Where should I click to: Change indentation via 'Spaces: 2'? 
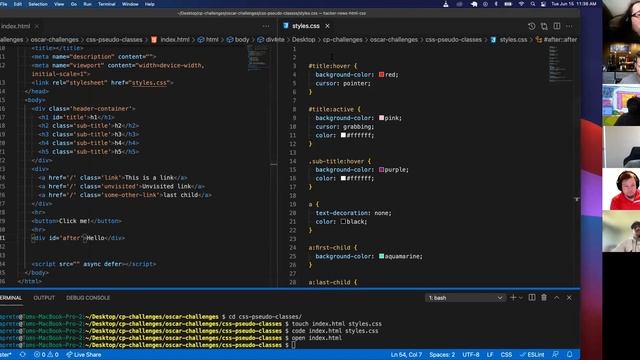point(442,355)
